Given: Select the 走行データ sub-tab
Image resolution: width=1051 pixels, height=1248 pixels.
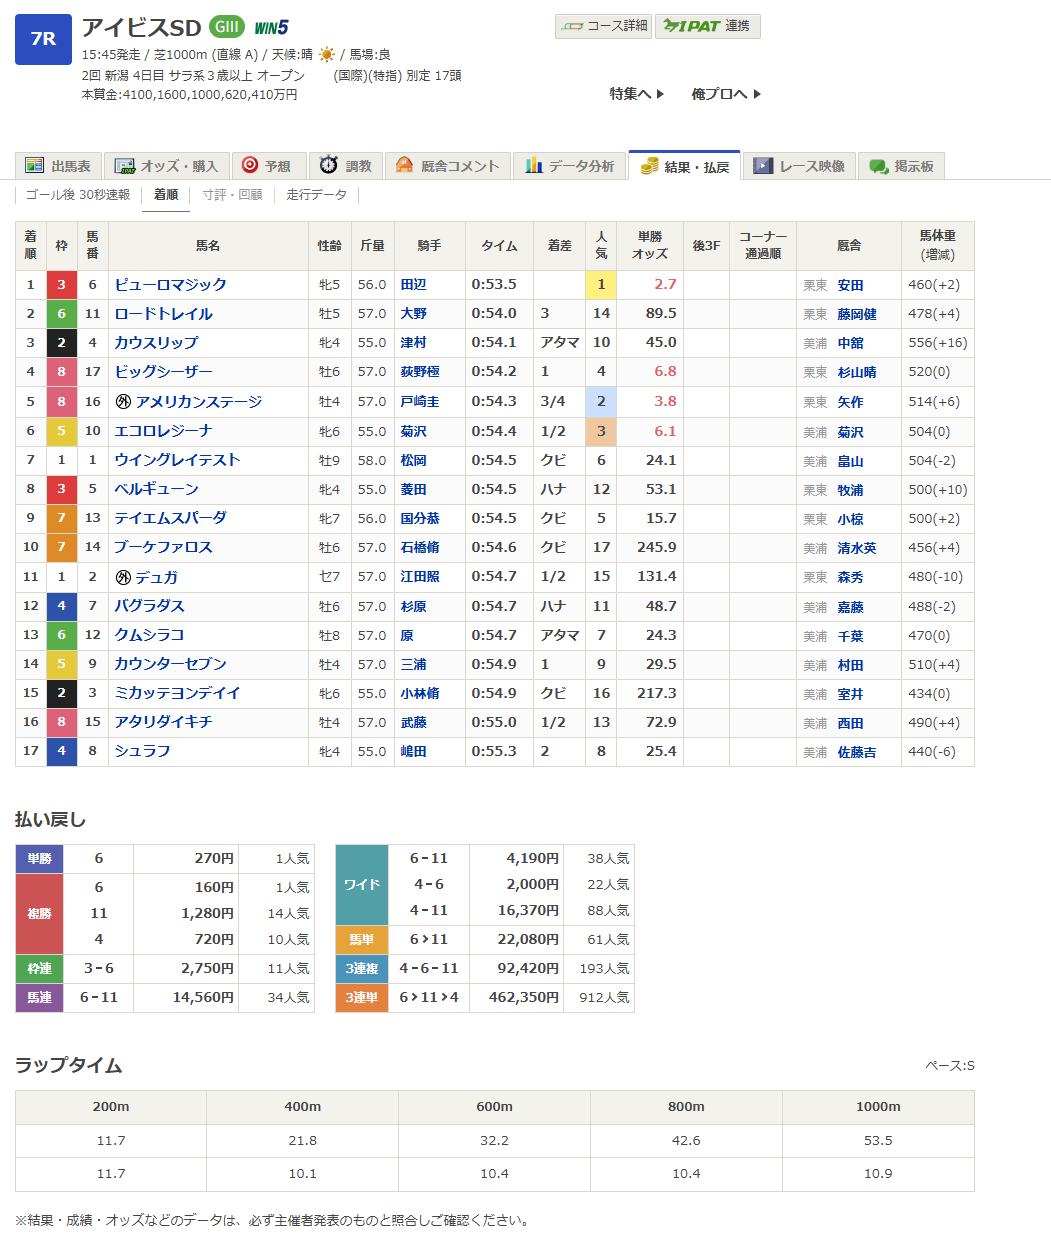Looking at the screenshot, I should pos(316,195).
